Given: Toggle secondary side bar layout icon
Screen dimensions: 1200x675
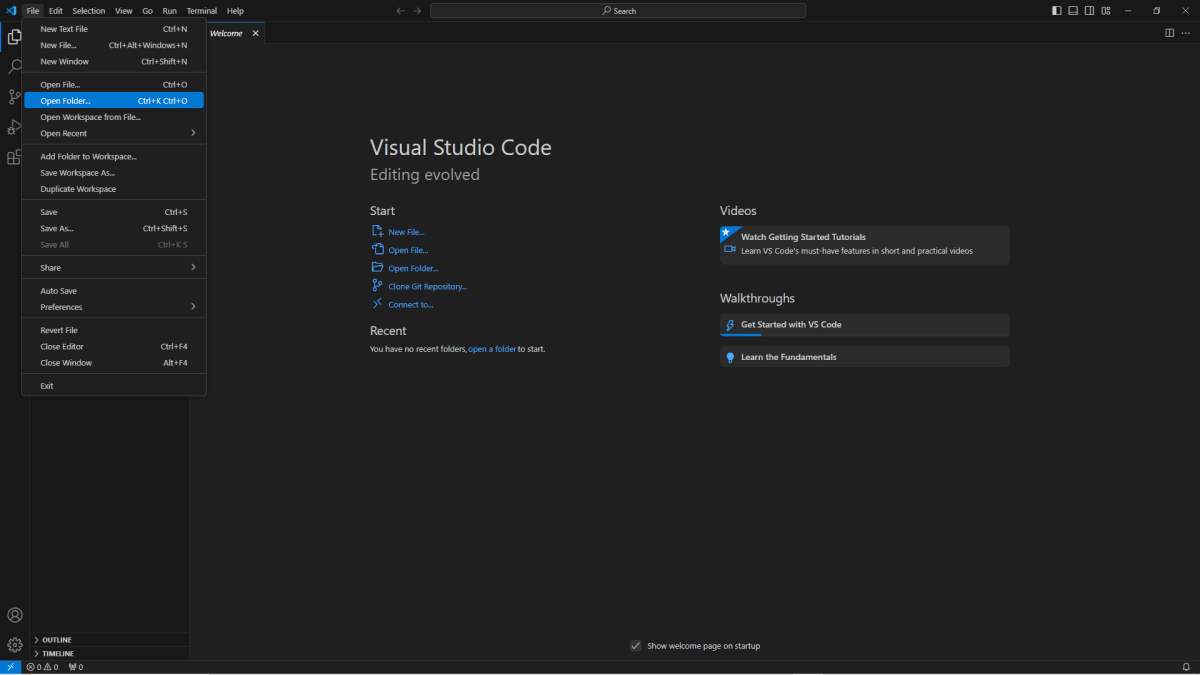Looking at the screenshot, I should (x=1089, y=11).
